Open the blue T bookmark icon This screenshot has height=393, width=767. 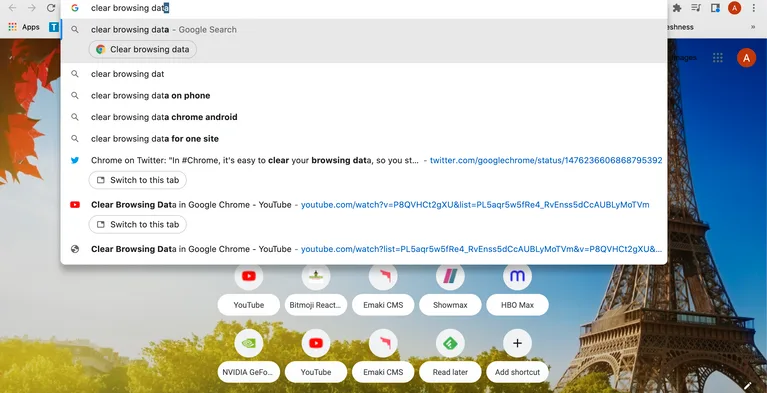(x=54, y=27)
